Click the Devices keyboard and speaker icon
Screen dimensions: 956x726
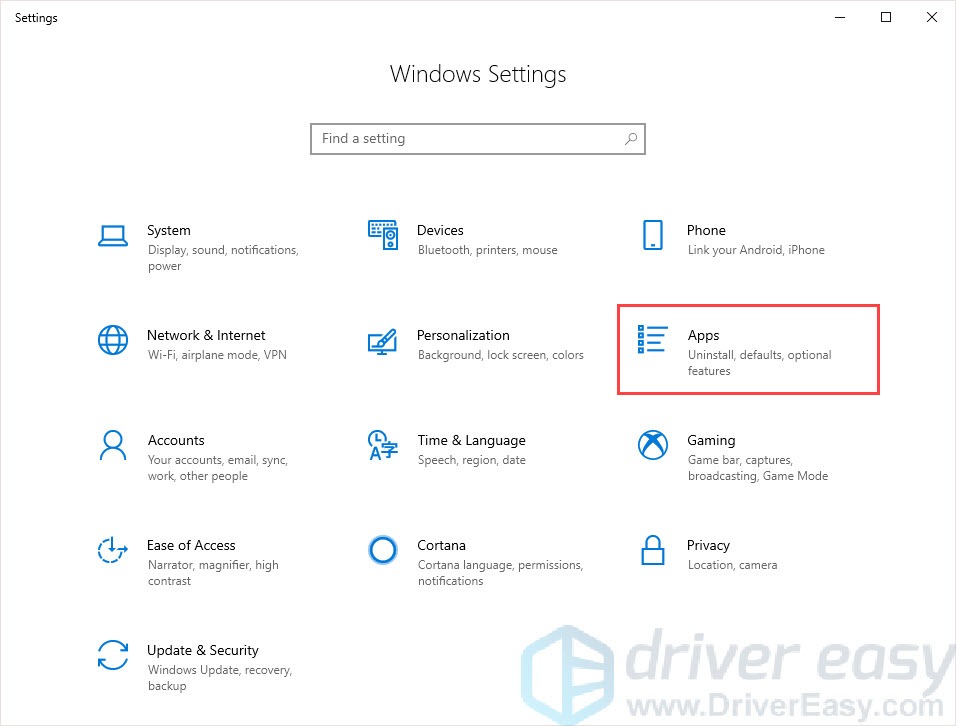coord(383,235)
